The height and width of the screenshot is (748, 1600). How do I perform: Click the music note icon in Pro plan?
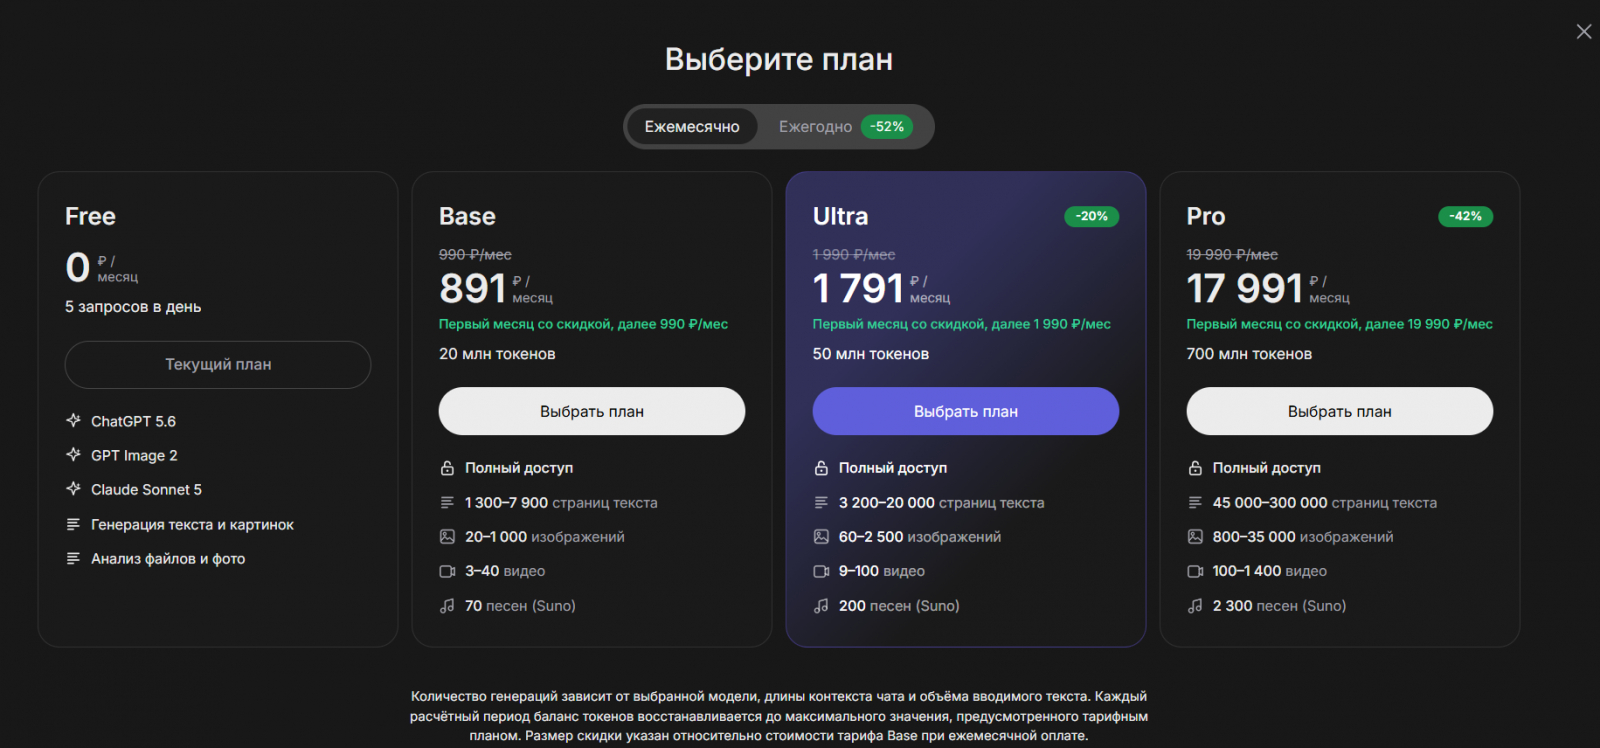coord(1195,606)
